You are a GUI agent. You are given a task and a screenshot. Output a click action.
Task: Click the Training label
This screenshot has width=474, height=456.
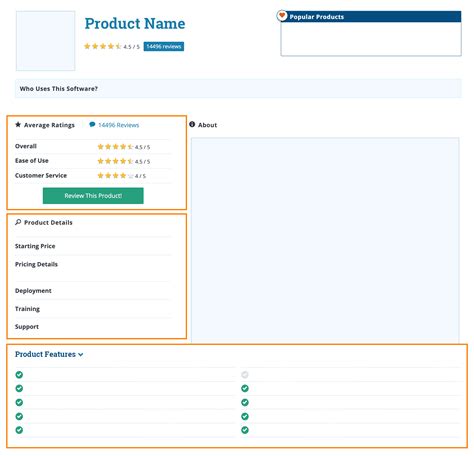click(x=27, y=309)
